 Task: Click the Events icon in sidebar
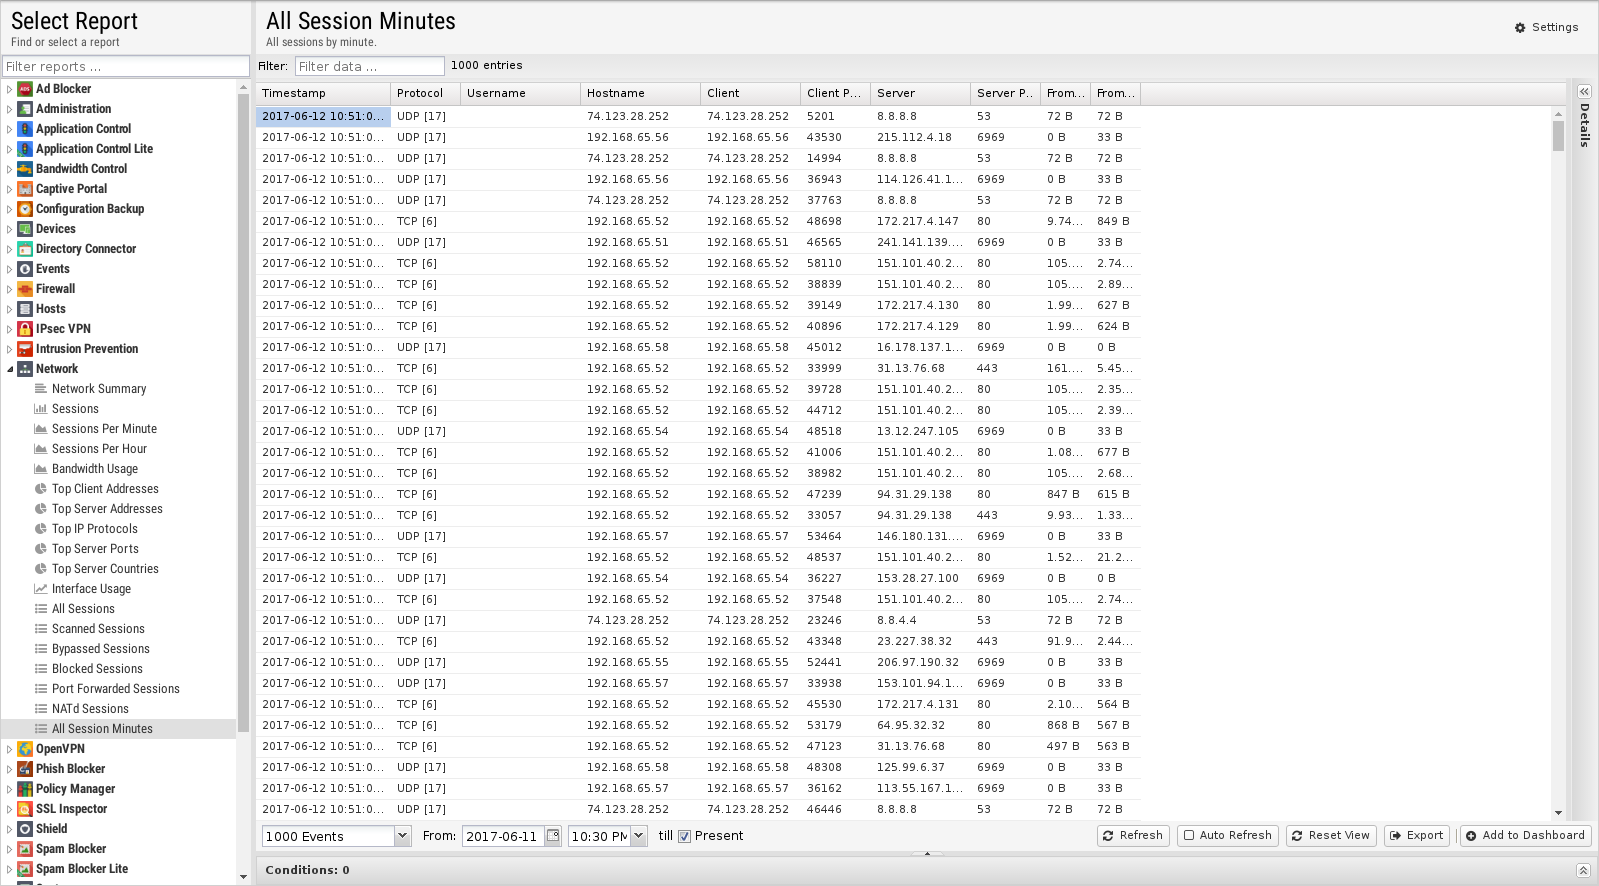25,269
